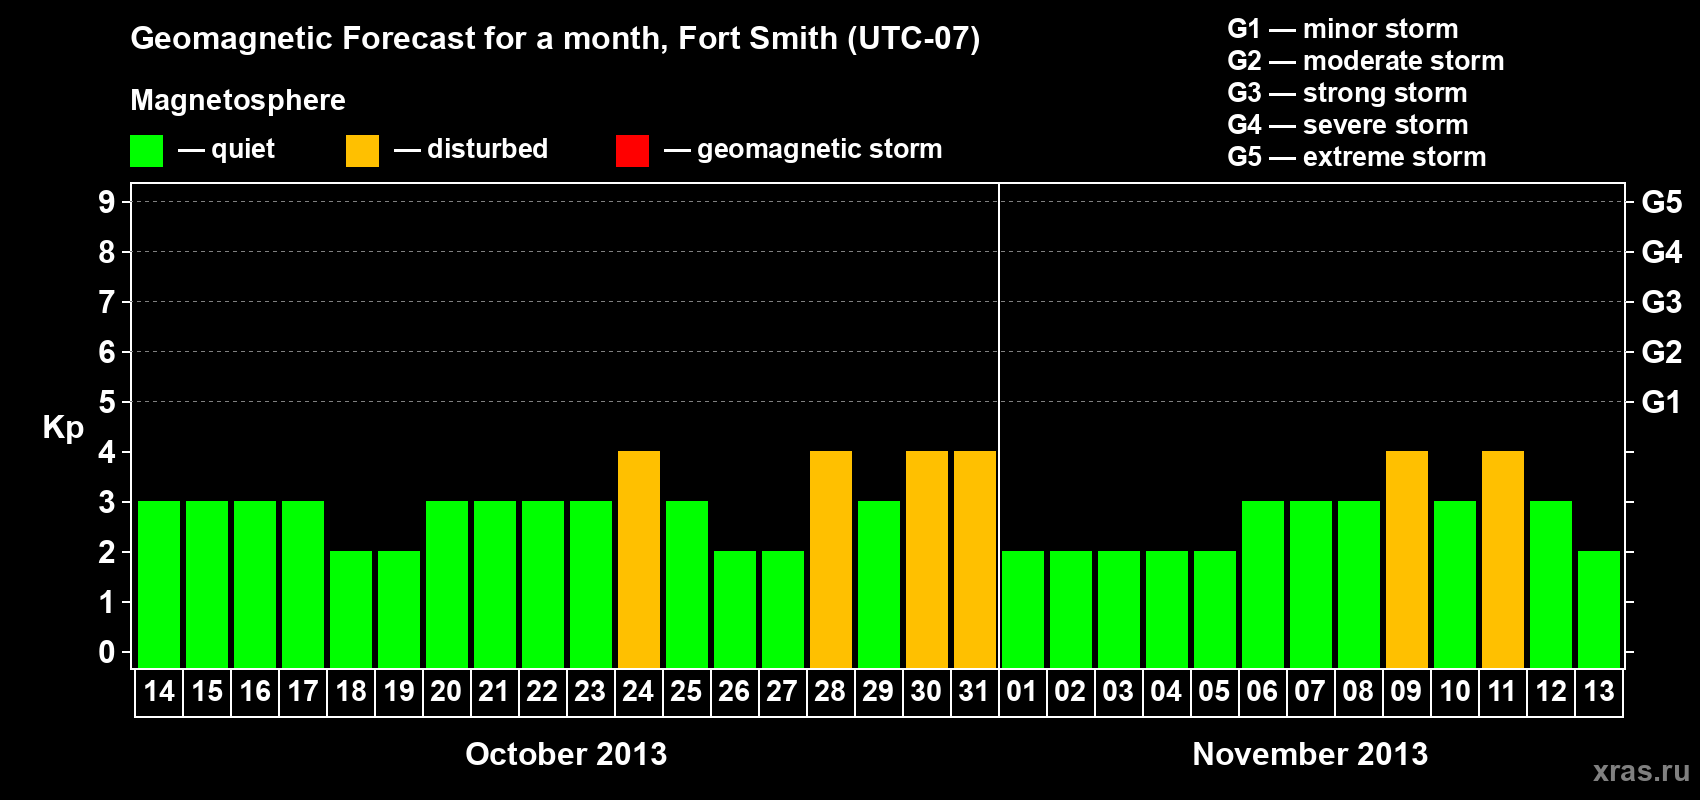Select the orange bar for November 09

(1407, 559)
